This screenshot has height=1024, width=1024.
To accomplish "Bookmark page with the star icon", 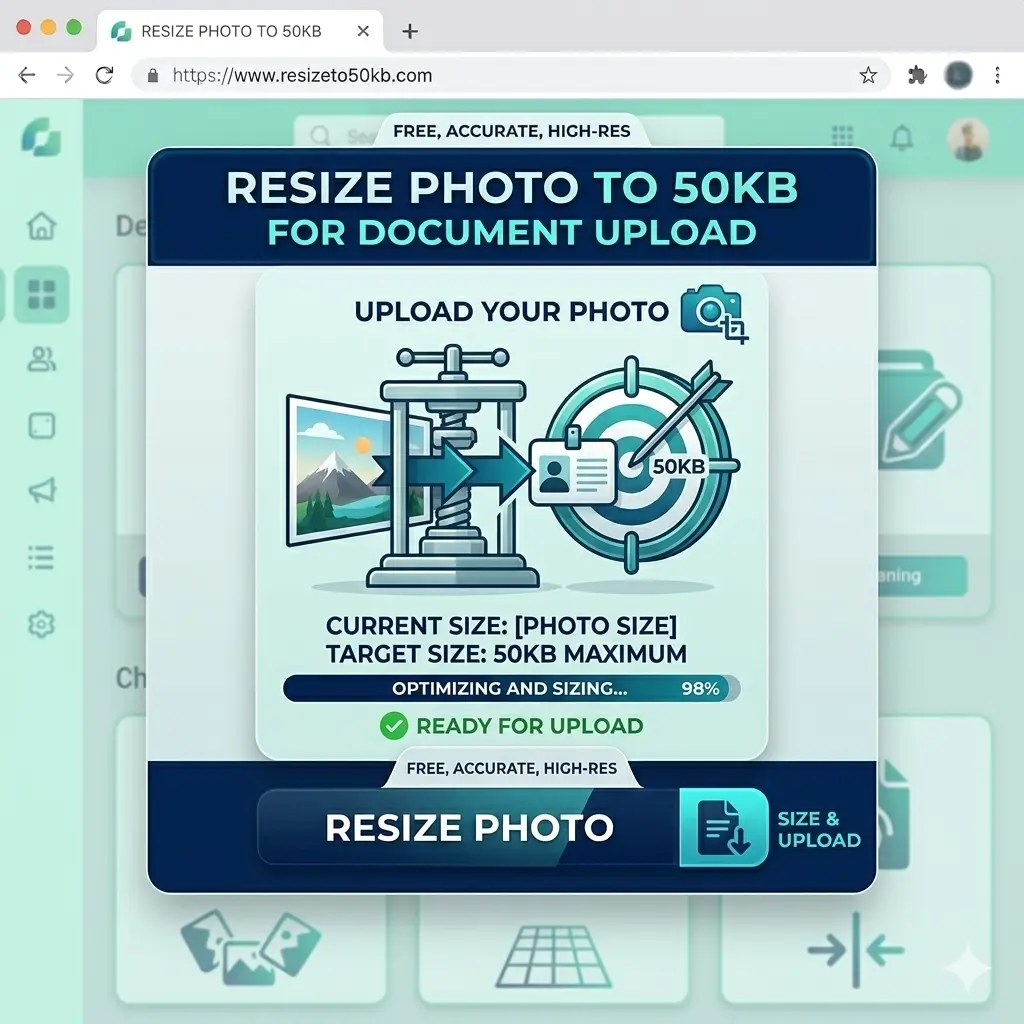I will [x=868, y=75].
